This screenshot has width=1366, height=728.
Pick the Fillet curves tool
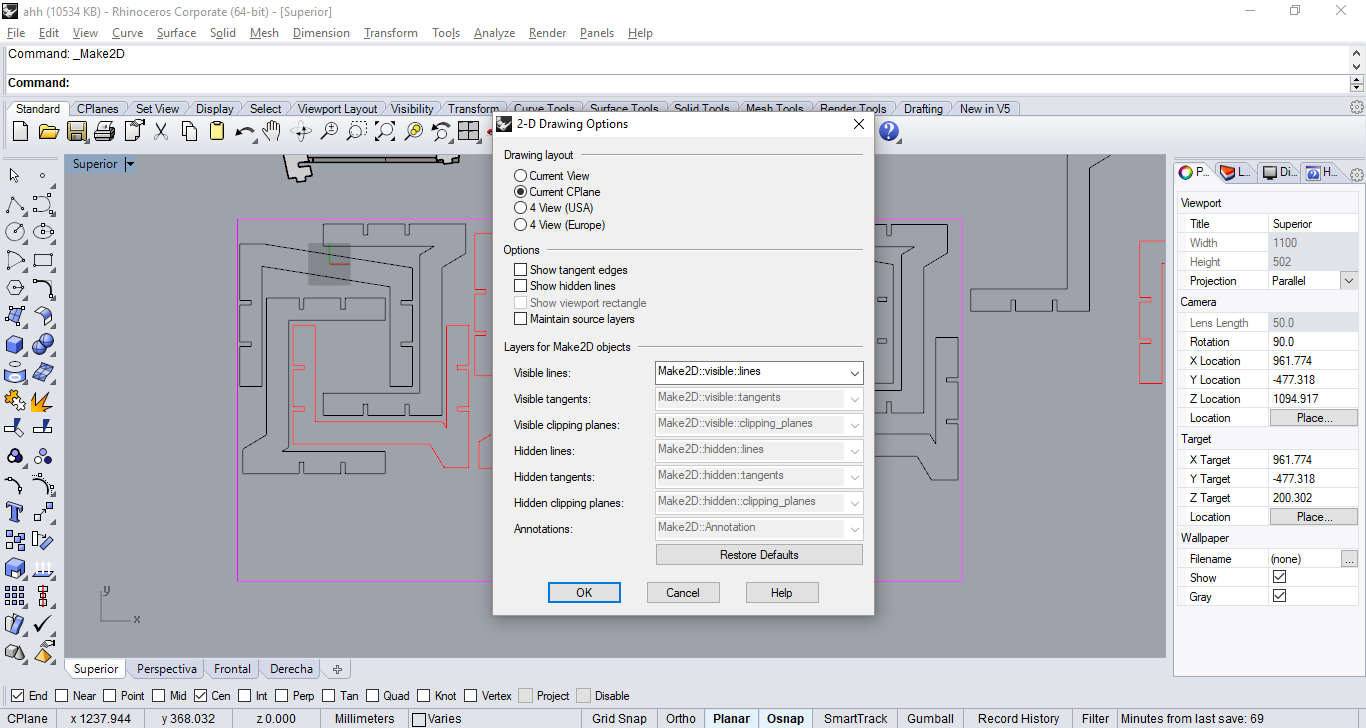43,288
